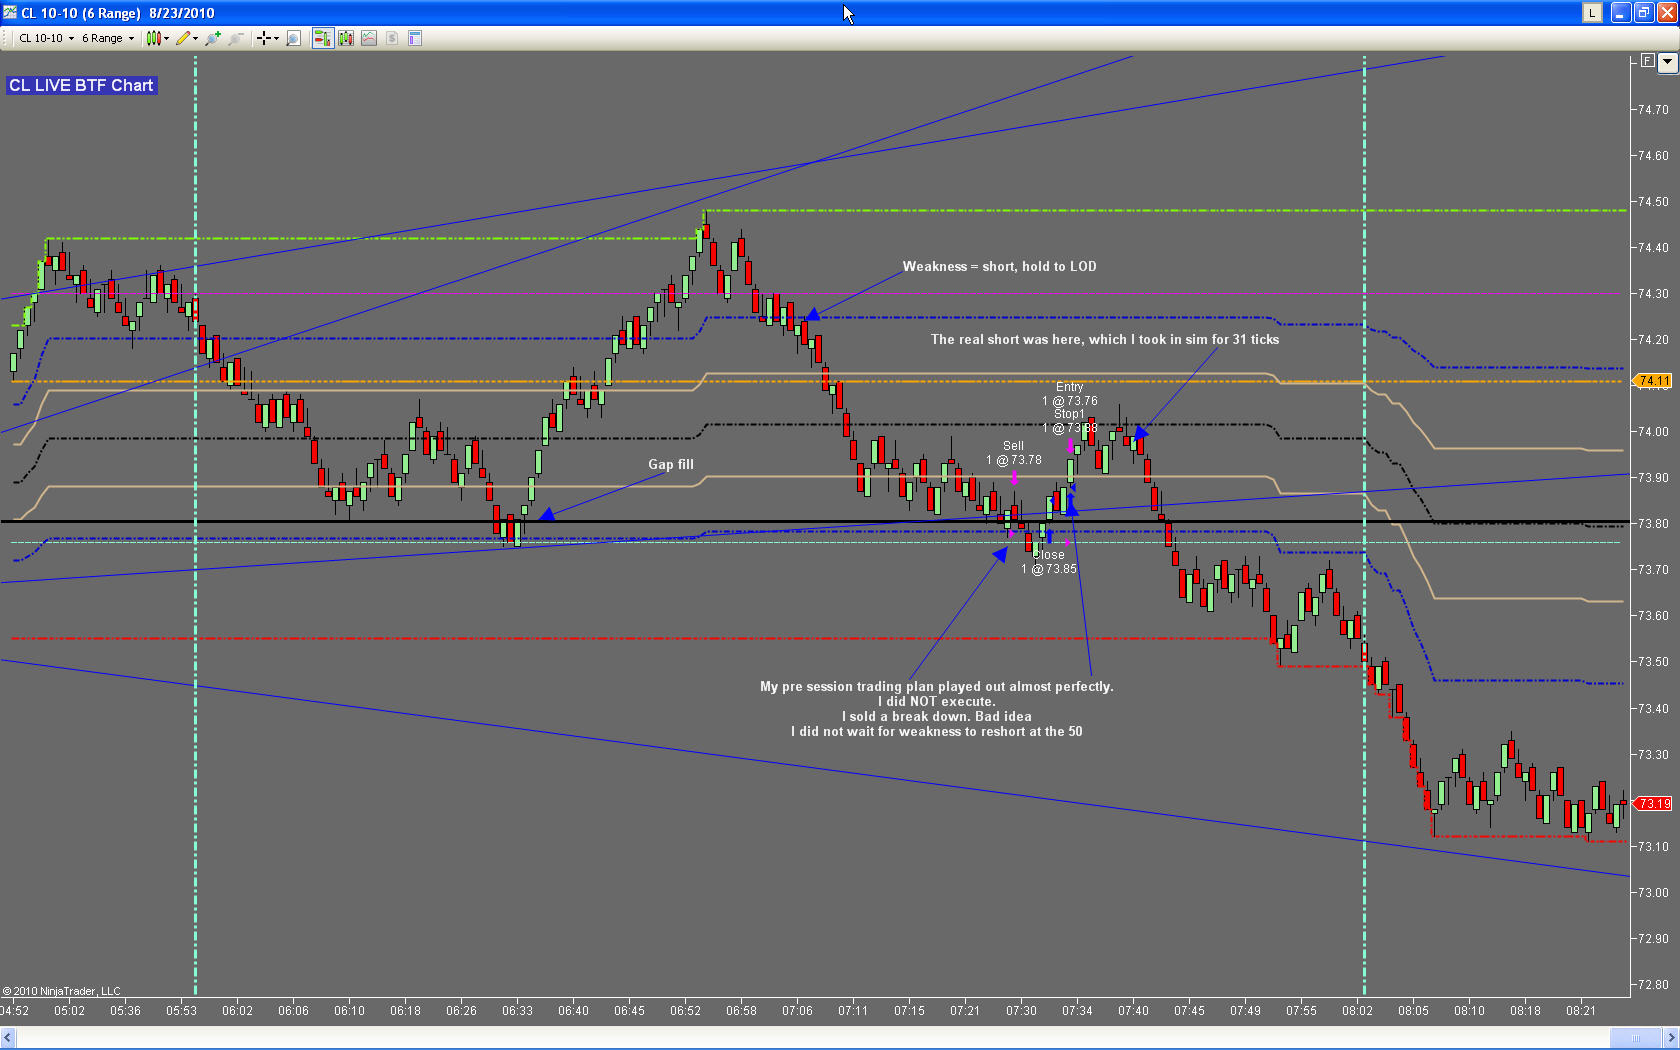Expand the cursor type dropdown arrow

pos(276,38)
